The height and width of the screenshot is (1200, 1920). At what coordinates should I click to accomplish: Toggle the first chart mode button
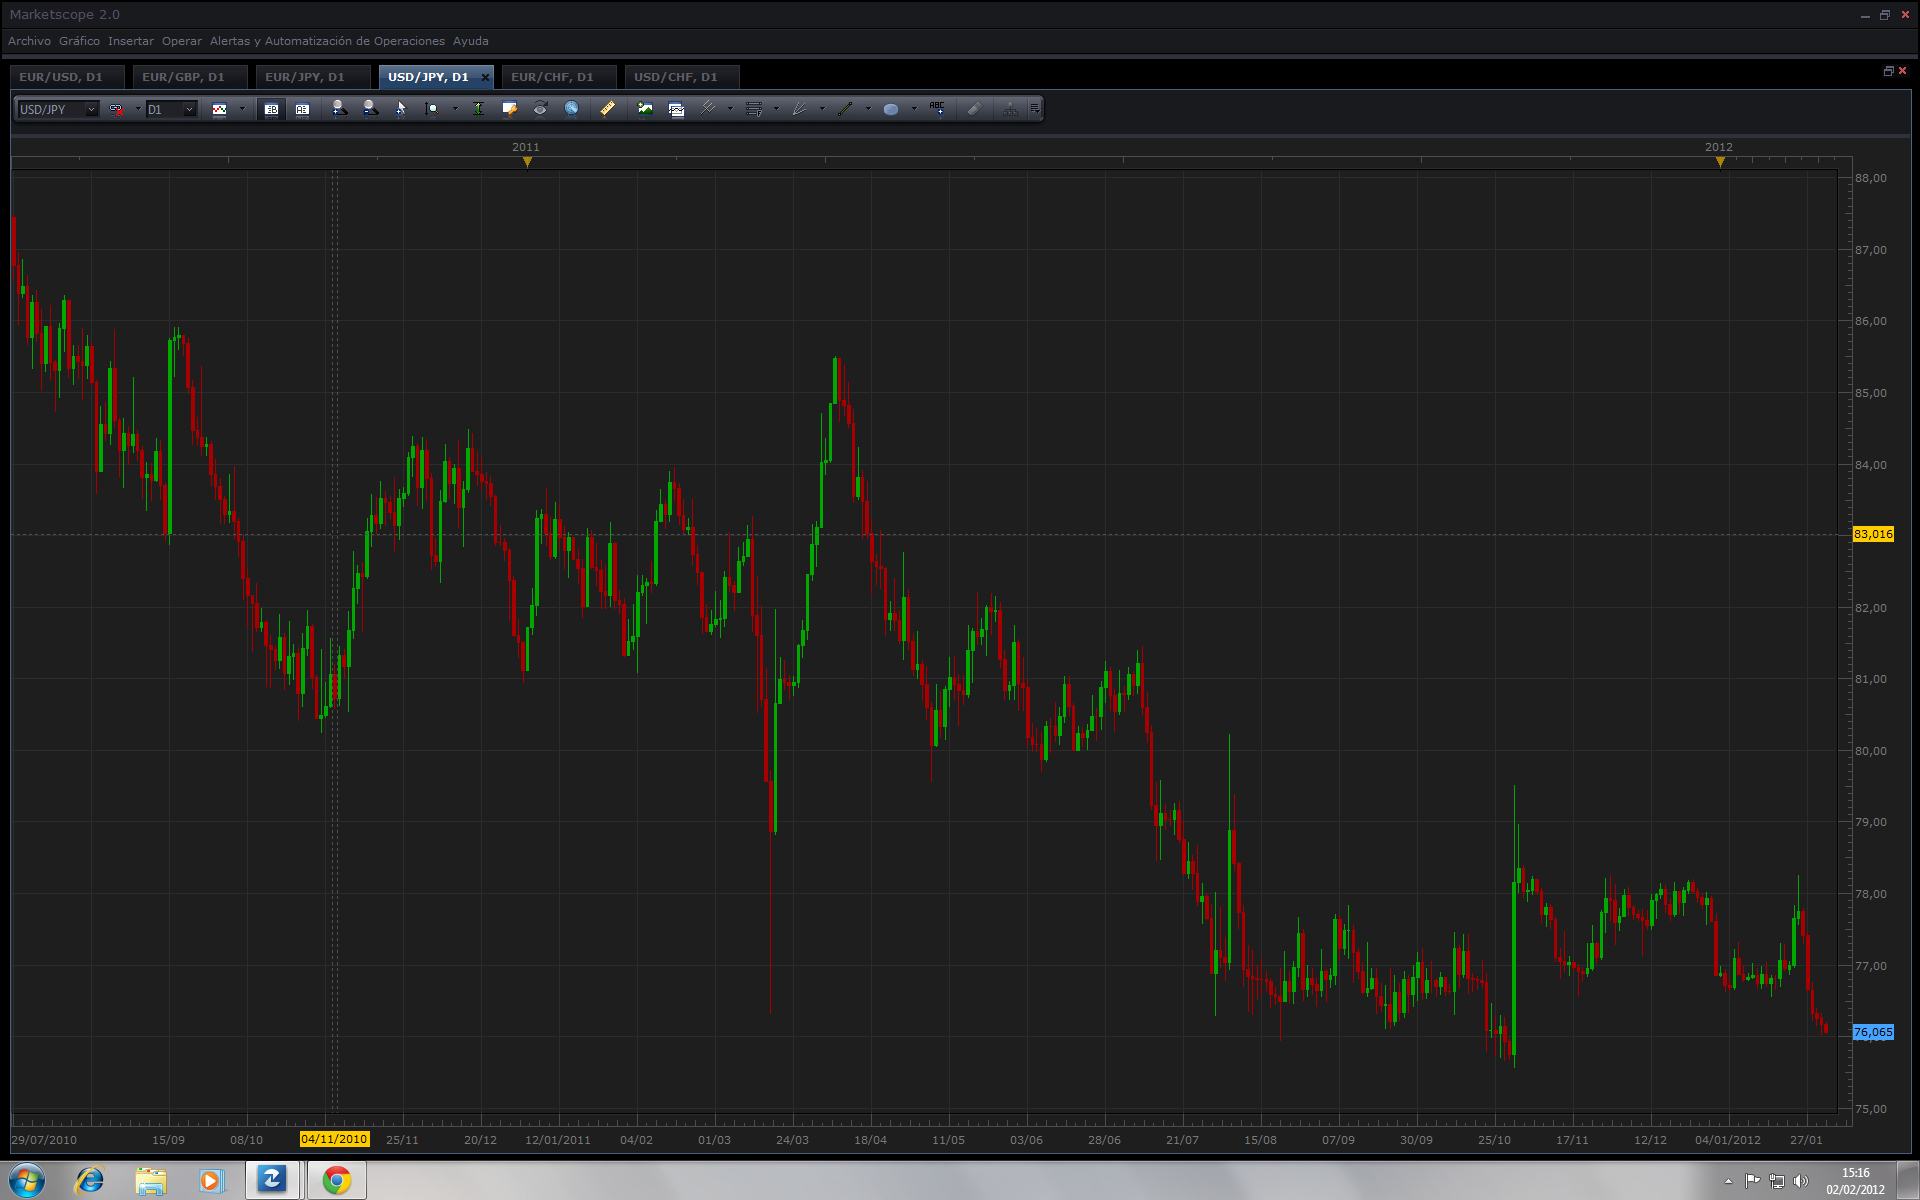tap(271, 109)
